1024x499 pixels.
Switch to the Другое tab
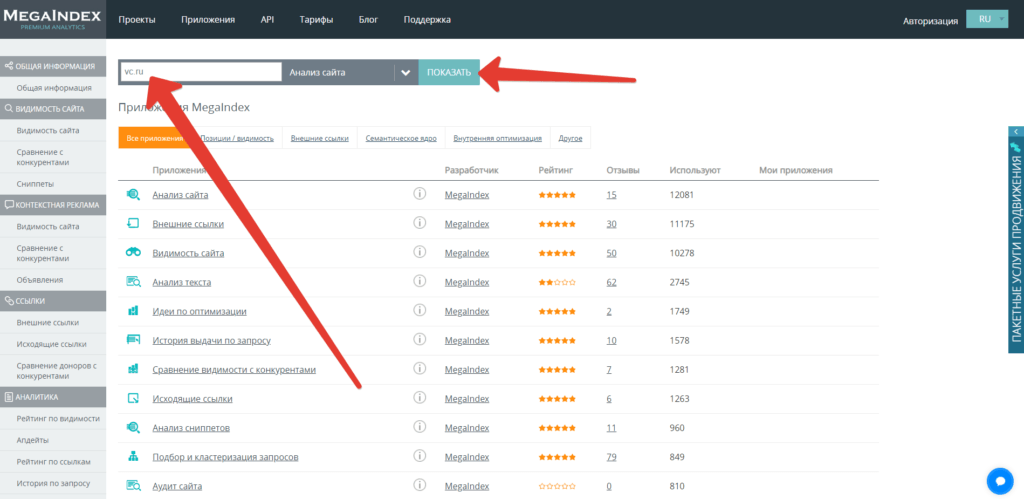tap(571, 138)
